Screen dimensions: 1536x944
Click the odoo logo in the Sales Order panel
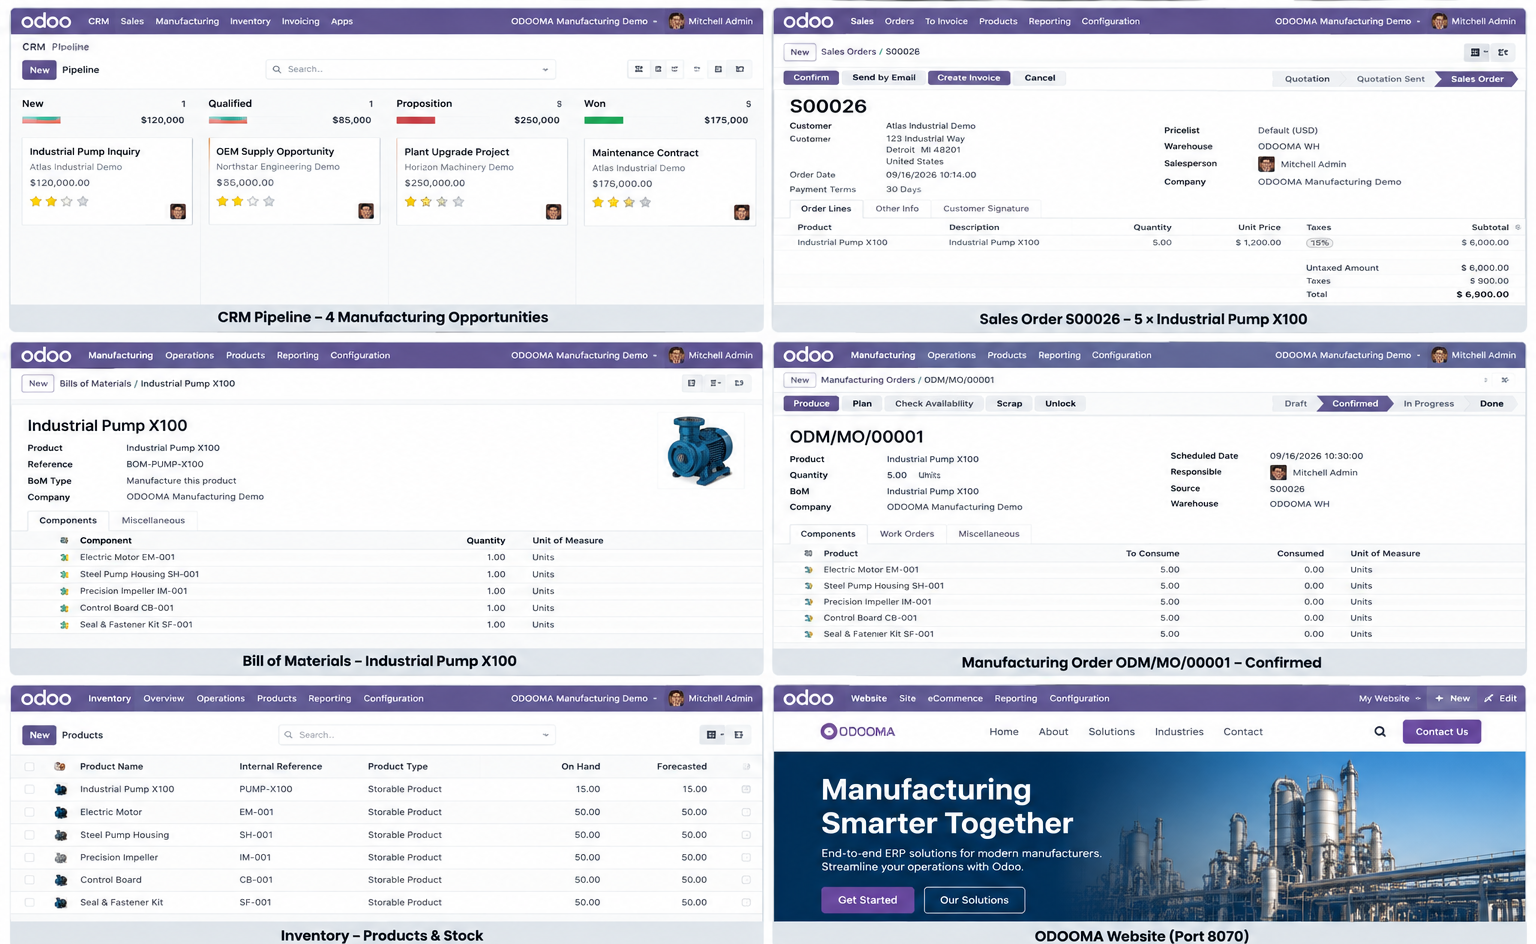(x=808, y=21)
